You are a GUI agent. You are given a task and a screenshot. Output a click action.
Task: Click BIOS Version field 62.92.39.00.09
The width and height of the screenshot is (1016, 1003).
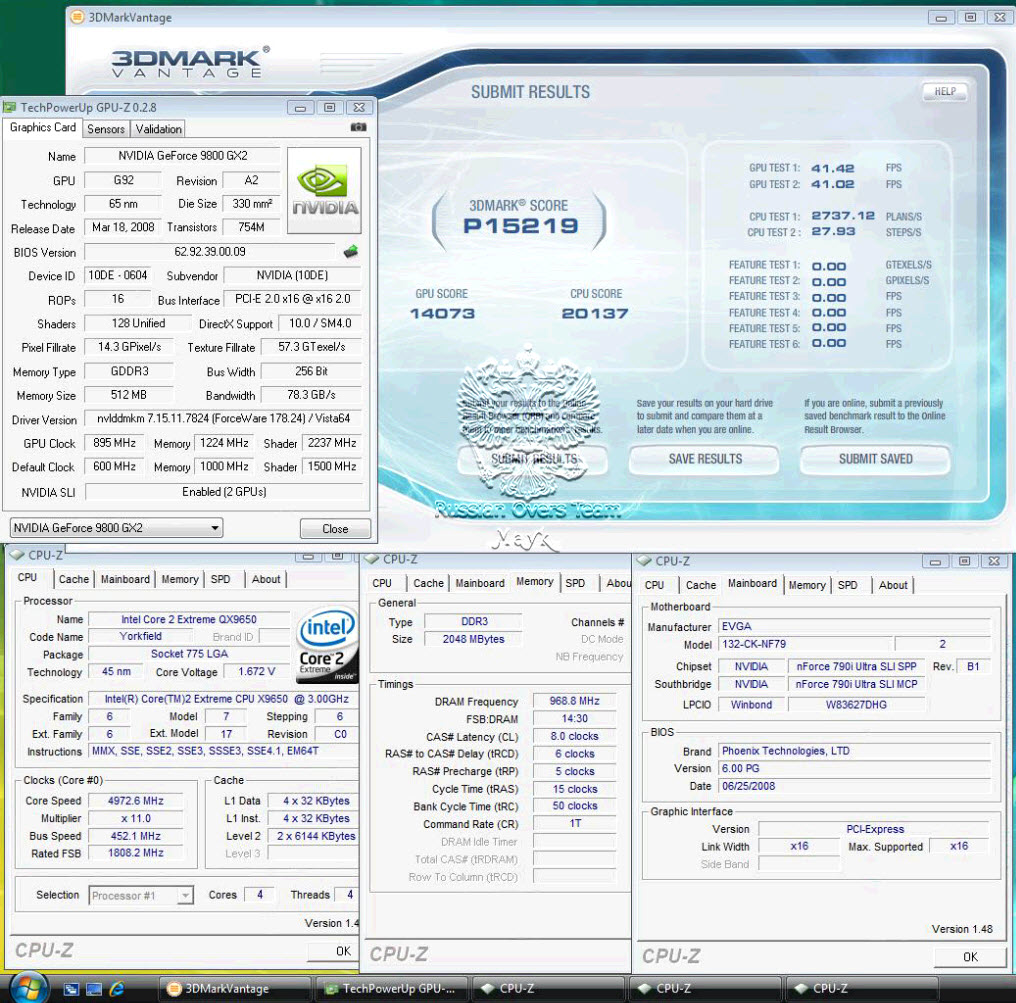coord(210,251)
